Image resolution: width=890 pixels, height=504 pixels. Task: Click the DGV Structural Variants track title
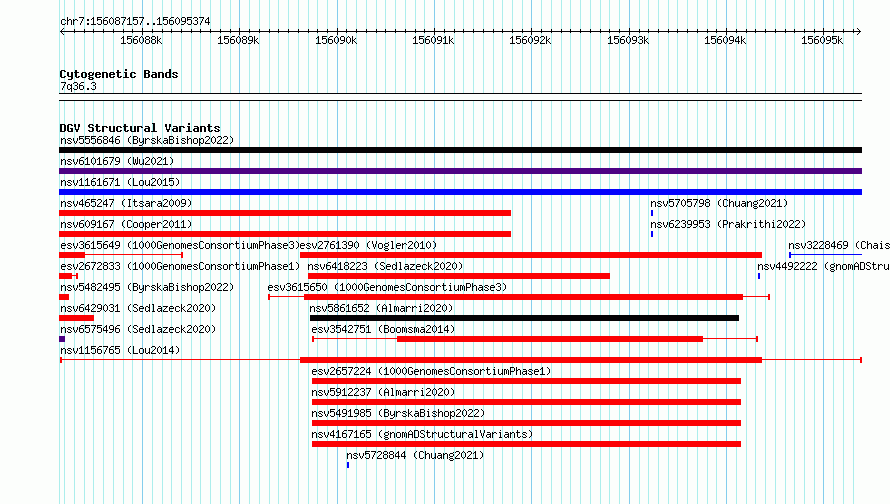click(x=140, y=128)
